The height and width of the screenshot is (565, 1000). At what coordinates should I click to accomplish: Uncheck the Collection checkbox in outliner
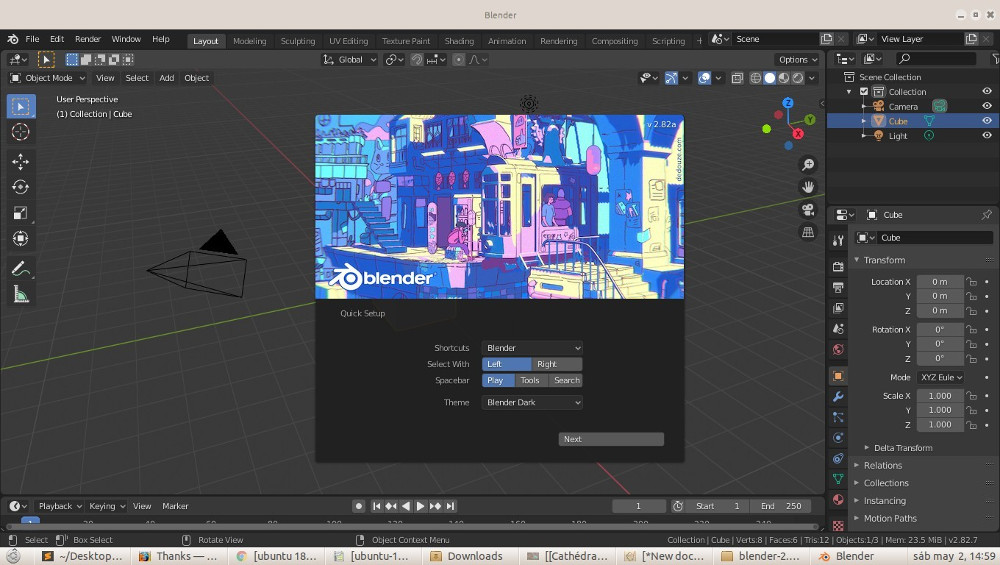coord(864,91)
